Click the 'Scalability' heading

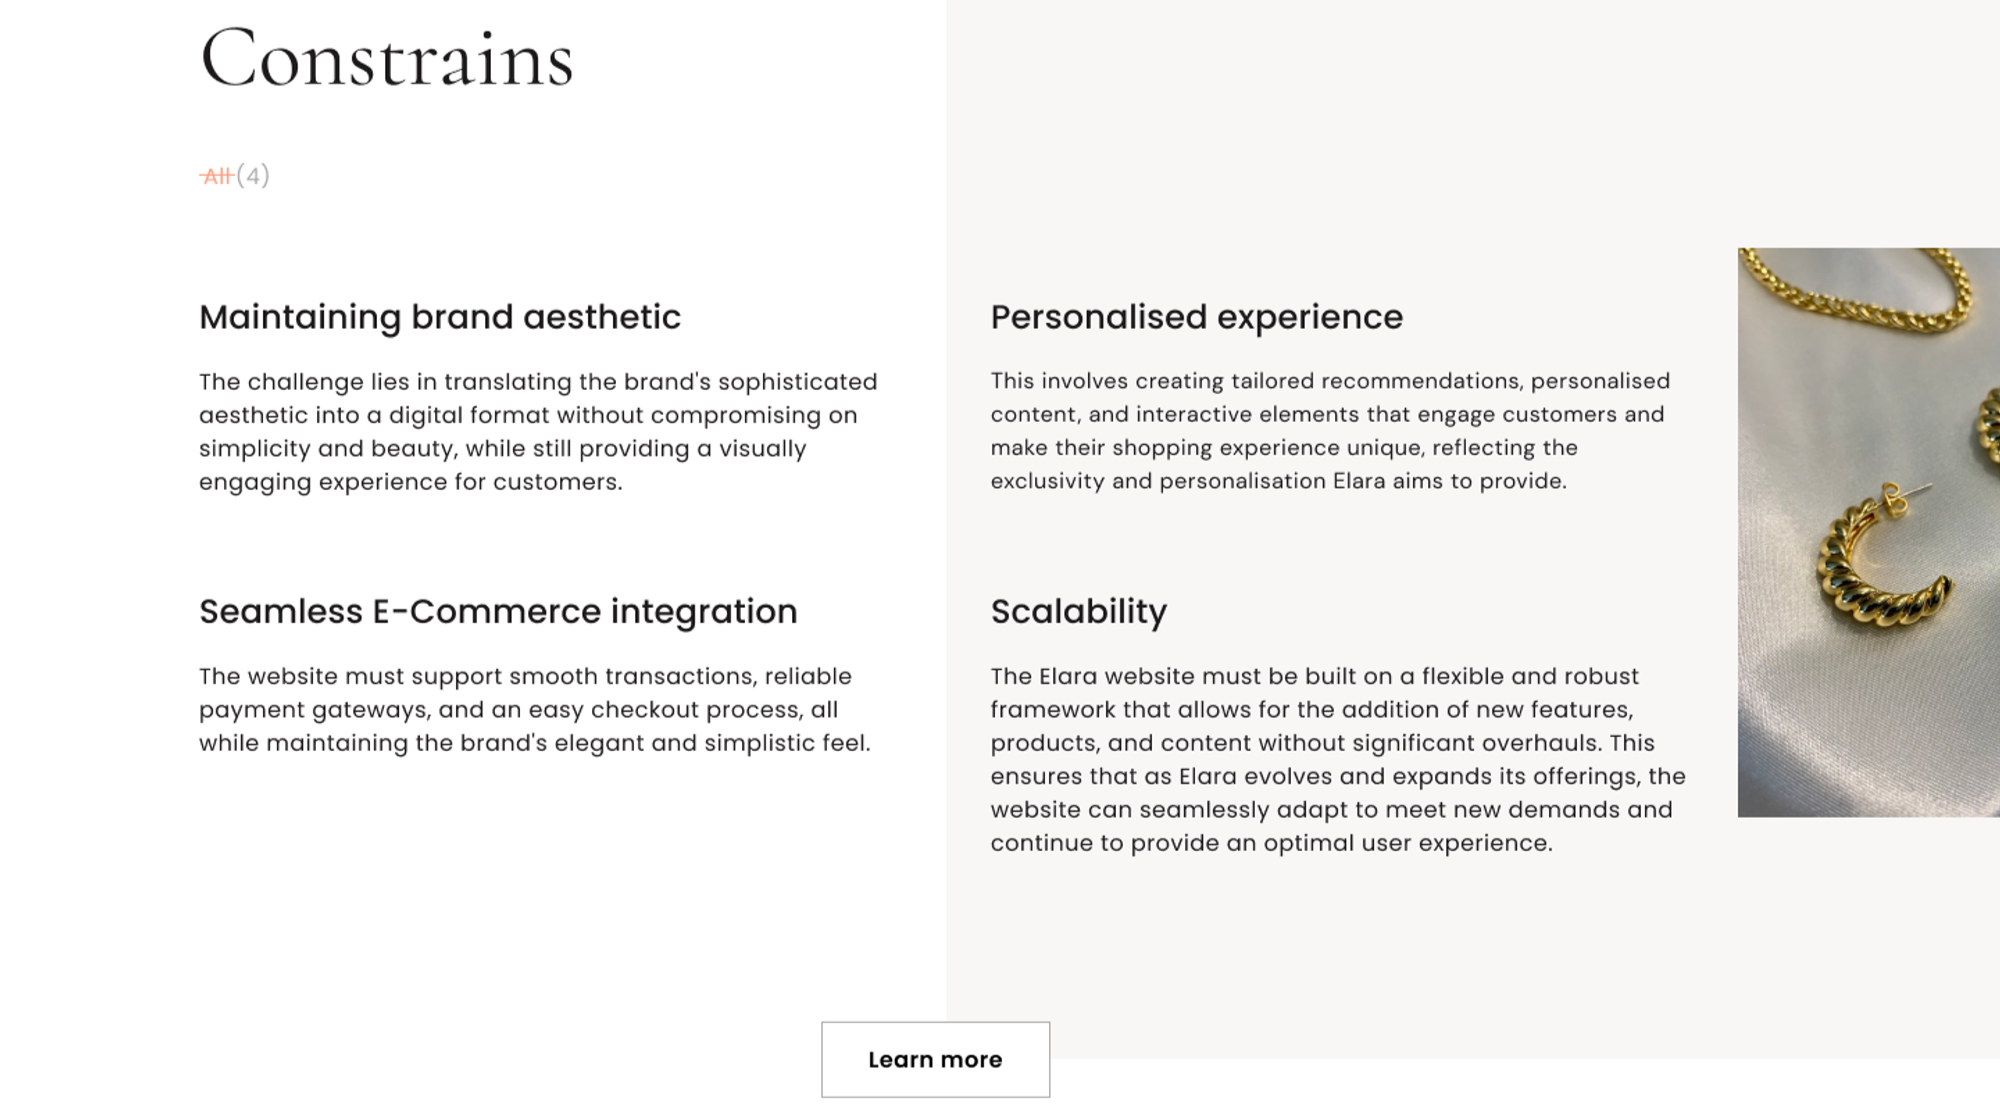(1078, 611)
